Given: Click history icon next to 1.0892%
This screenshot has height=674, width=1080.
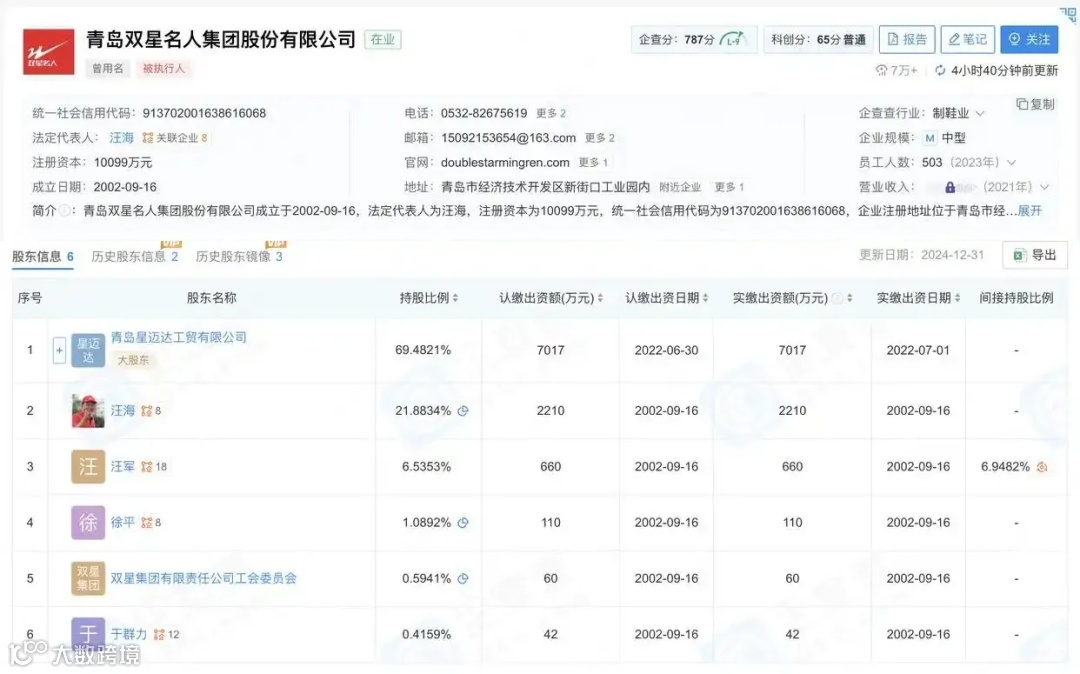Looking at the screenshot, I should tap(463, 523).
